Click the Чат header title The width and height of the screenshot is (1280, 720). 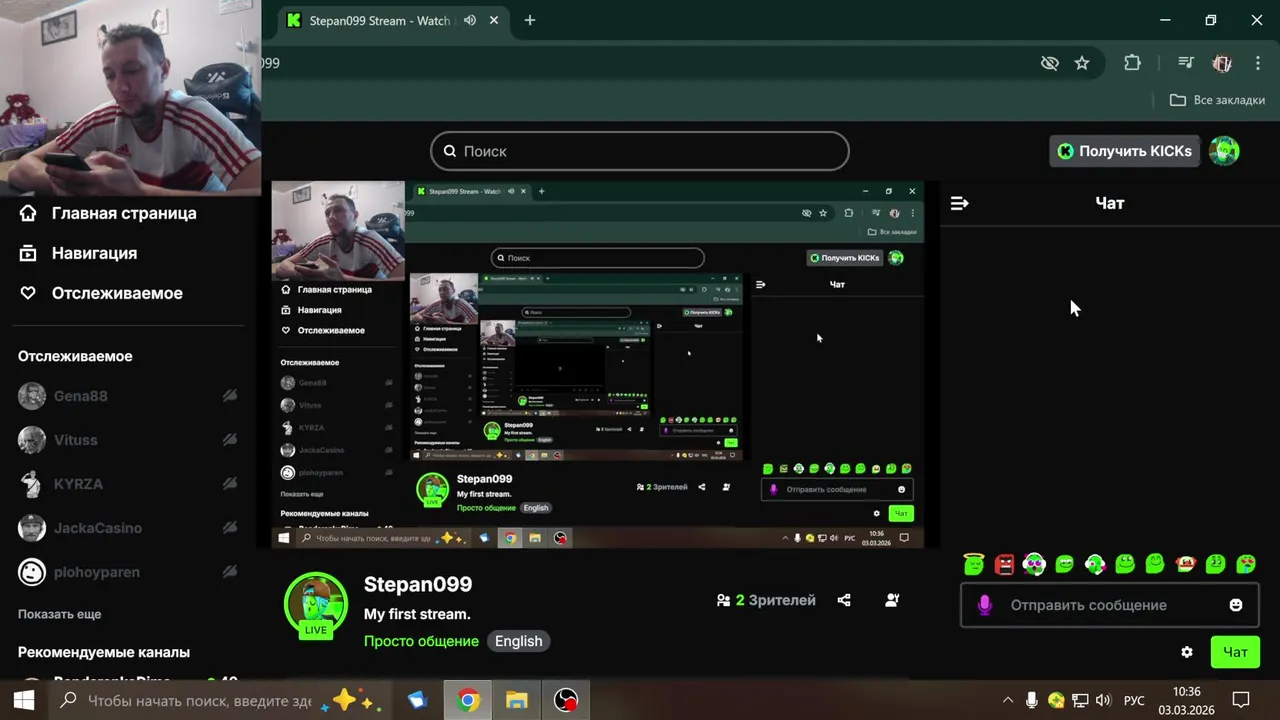click(1110, 203)
